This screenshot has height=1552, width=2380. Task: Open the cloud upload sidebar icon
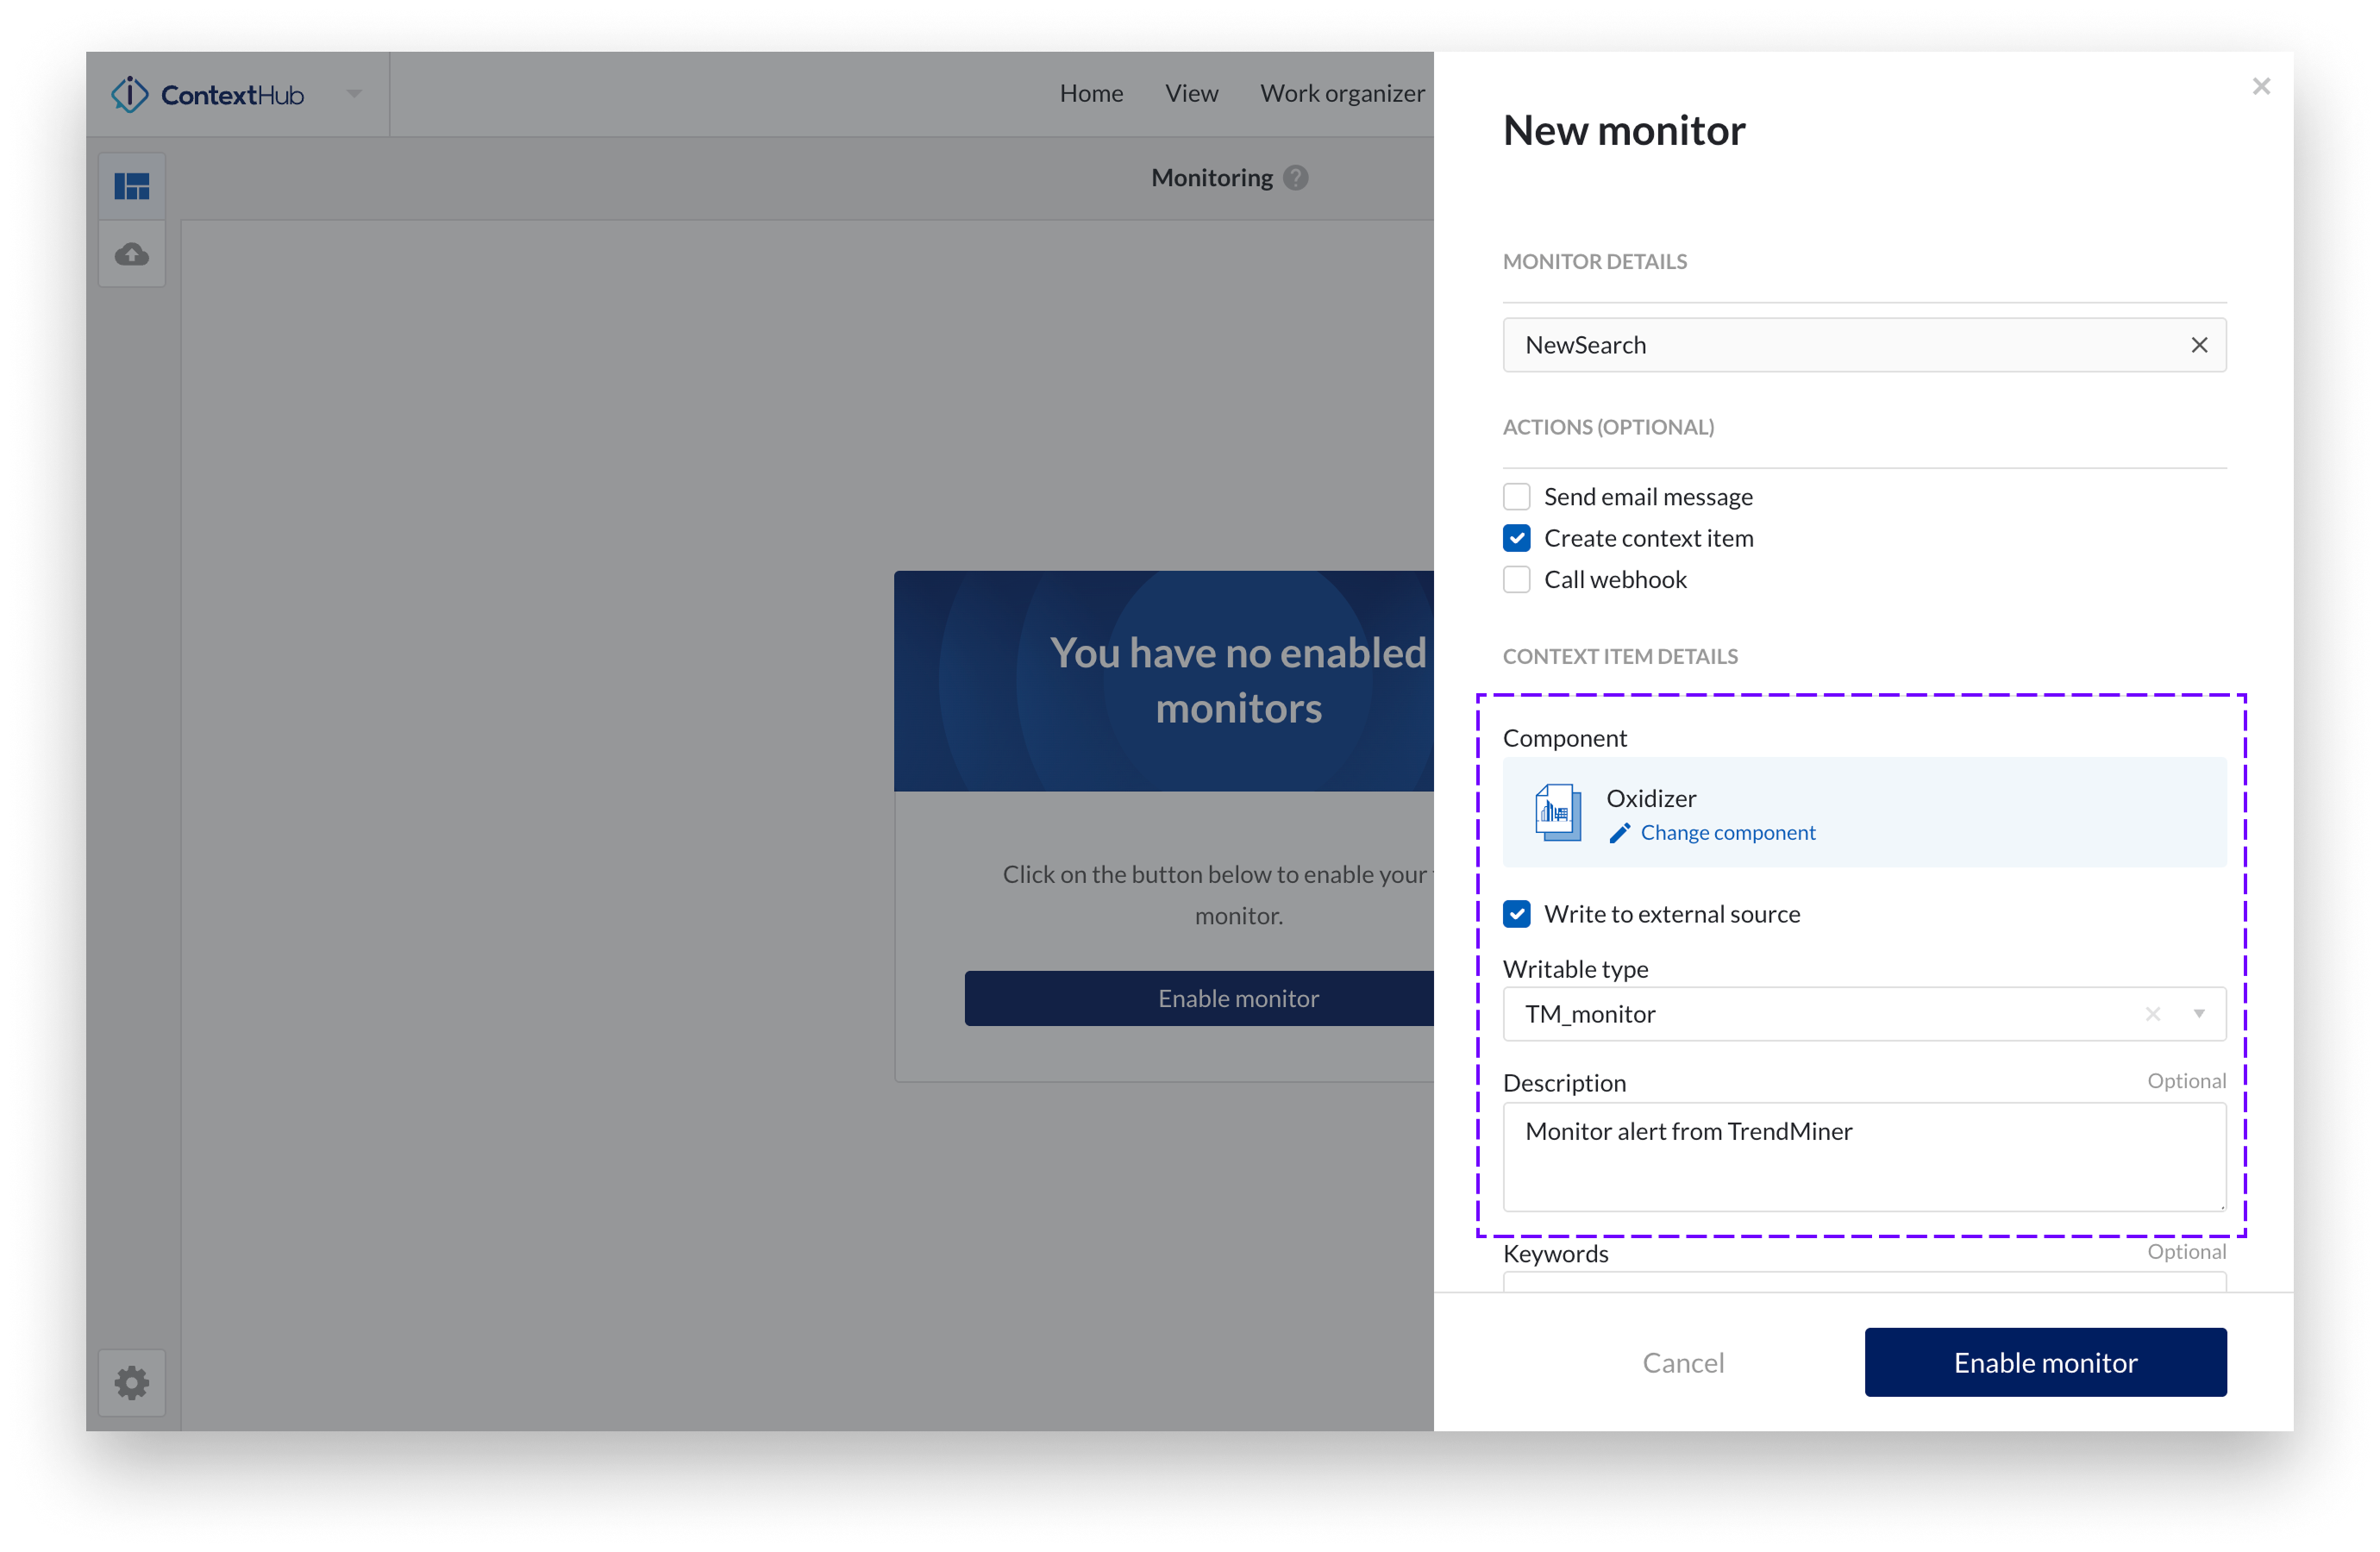coord(132,255)
